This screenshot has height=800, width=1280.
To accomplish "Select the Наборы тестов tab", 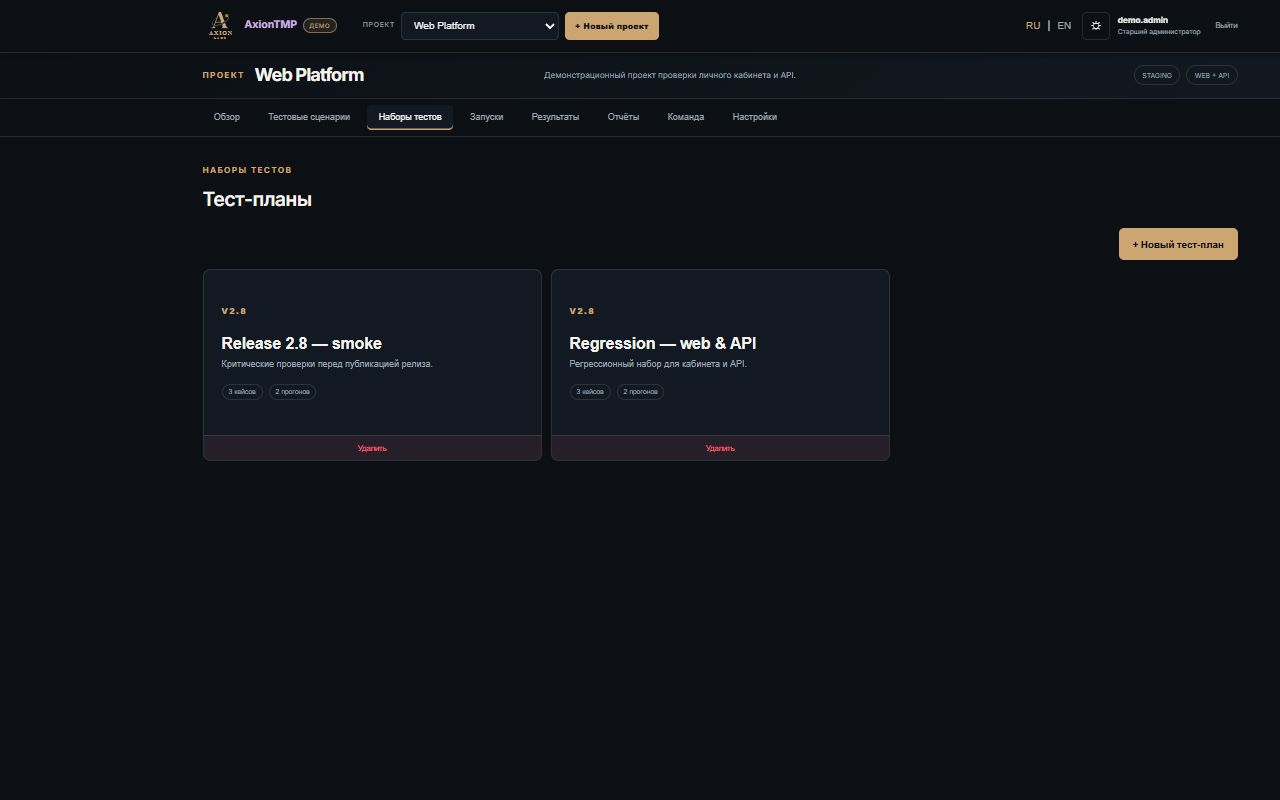I will pos(410,117).
